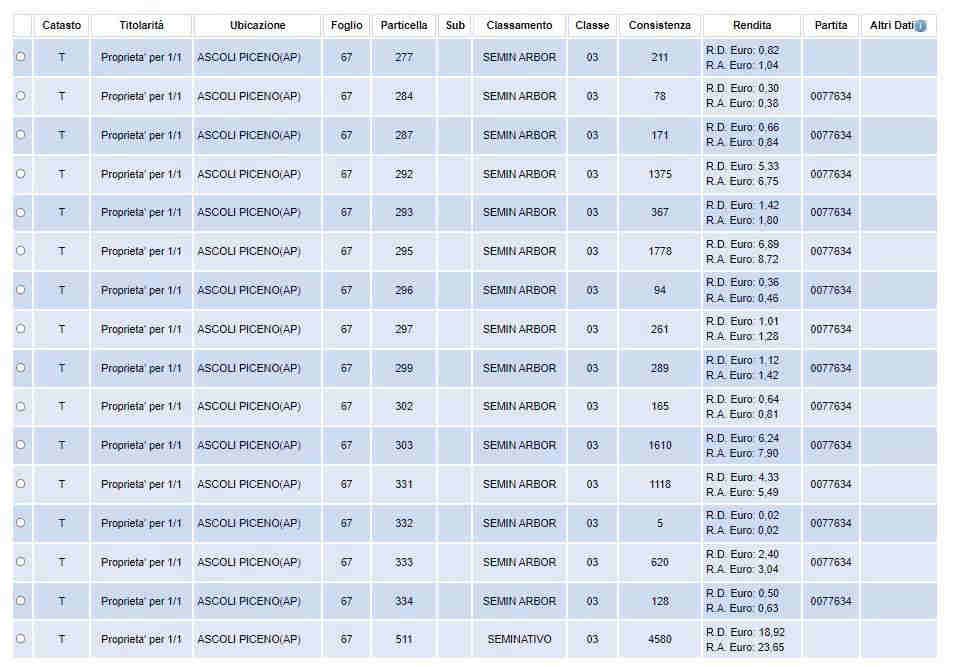The height and width of the screenshot is (666, 959).
Task: Select the radio button for Particella 299
Action: click(x=21, y=368)
